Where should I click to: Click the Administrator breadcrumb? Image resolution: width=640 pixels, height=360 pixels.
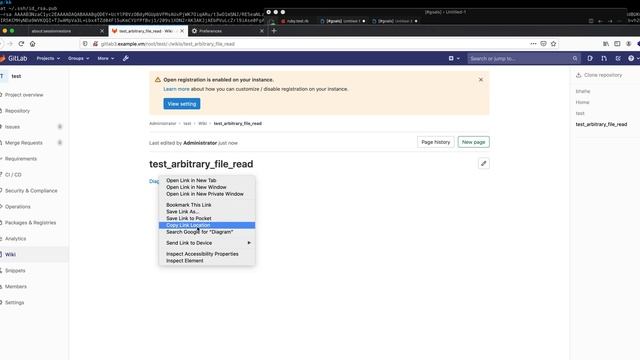tap(162, 123)
